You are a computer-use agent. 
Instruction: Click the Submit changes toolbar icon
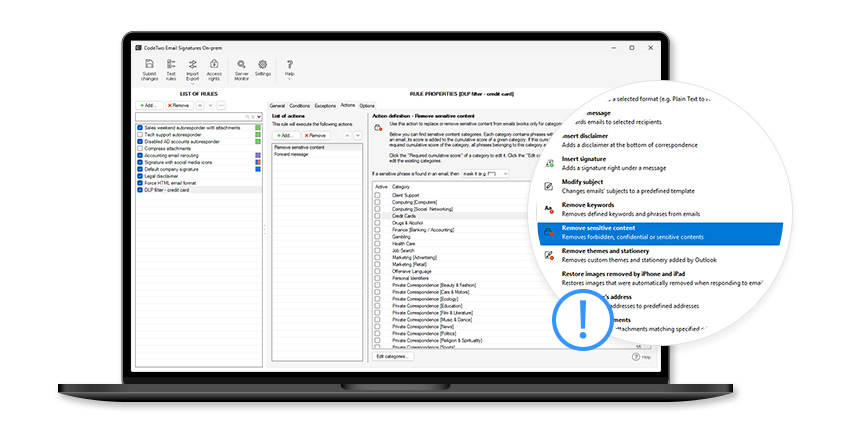tap(149, 65)
